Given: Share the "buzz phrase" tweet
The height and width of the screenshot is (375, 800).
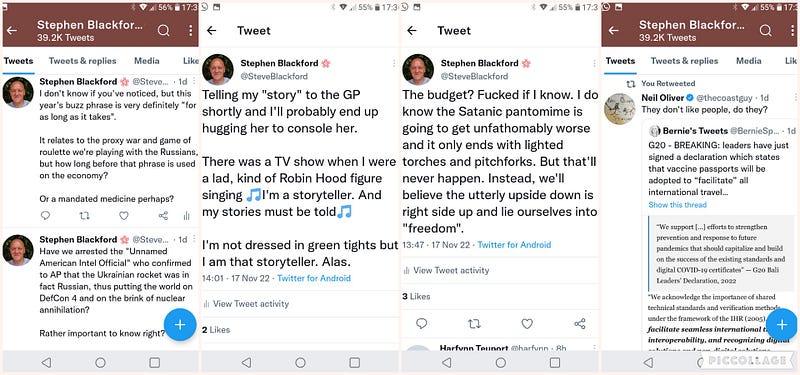Looking at the screenshot, I should click(163, 216).
